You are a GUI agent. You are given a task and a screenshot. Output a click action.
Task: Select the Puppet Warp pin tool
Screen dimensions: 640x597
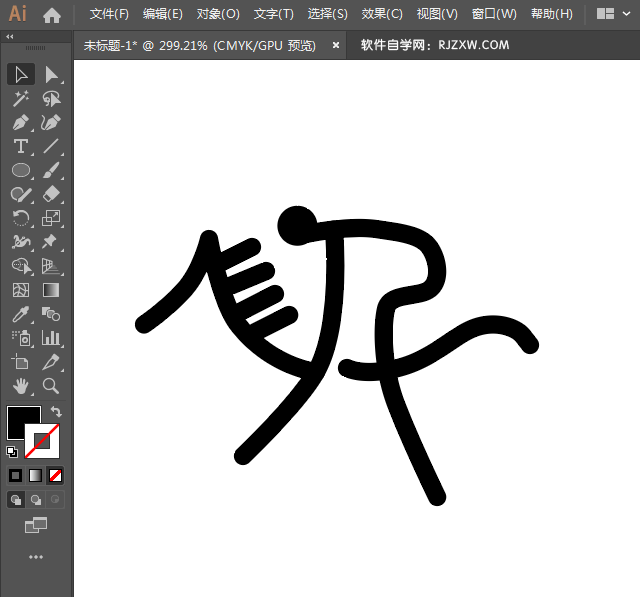coord(51,242)
